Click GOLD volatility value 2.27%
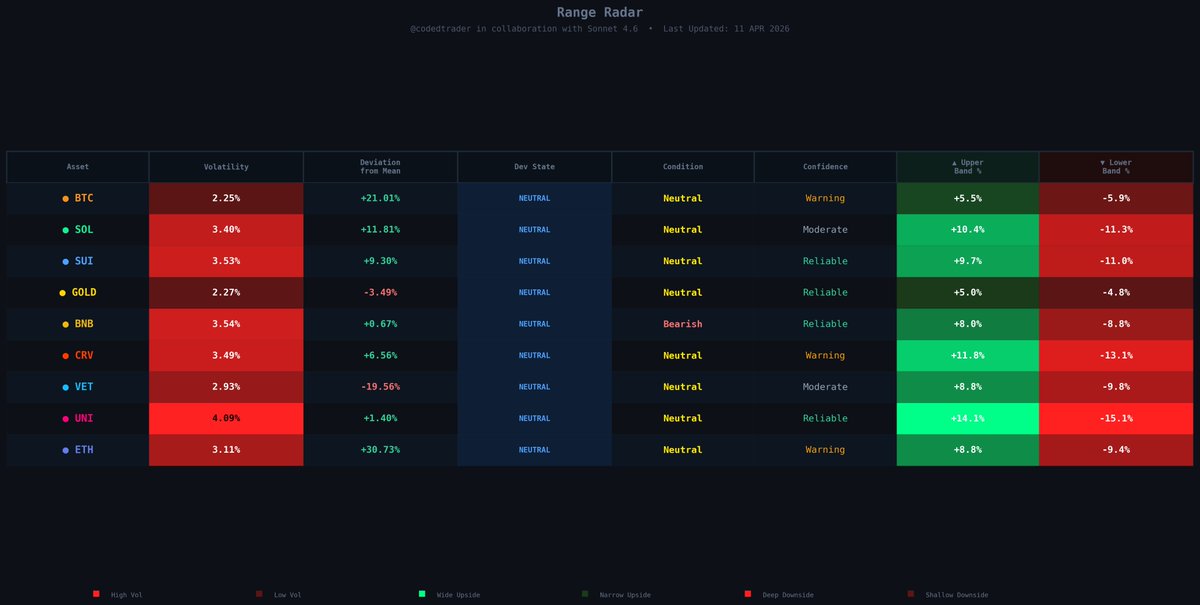This screenshot has height=605, width=1200. [x=226, y=293]
